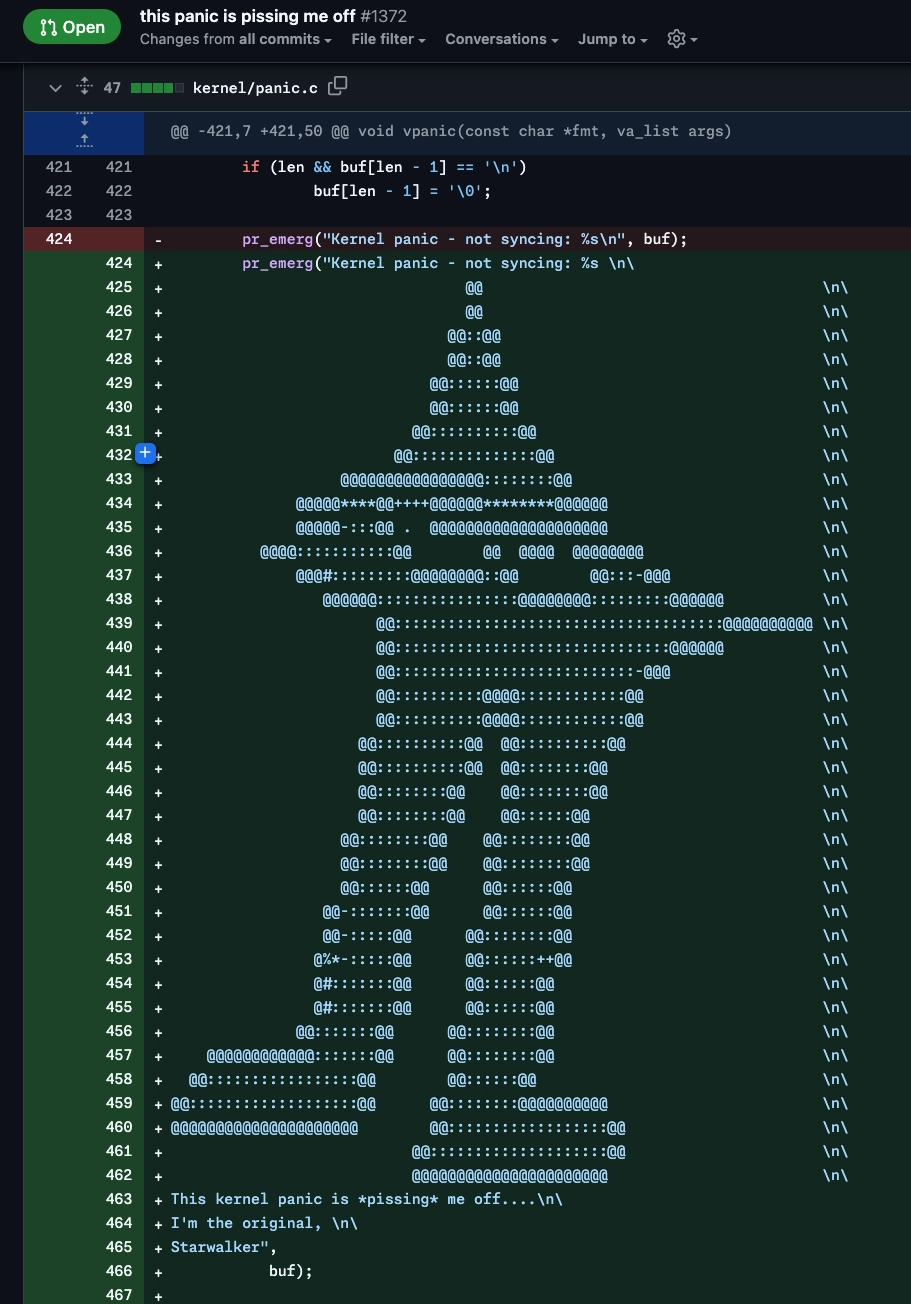Expand hidden lines above the hunk header

click(x=84, y=131)
